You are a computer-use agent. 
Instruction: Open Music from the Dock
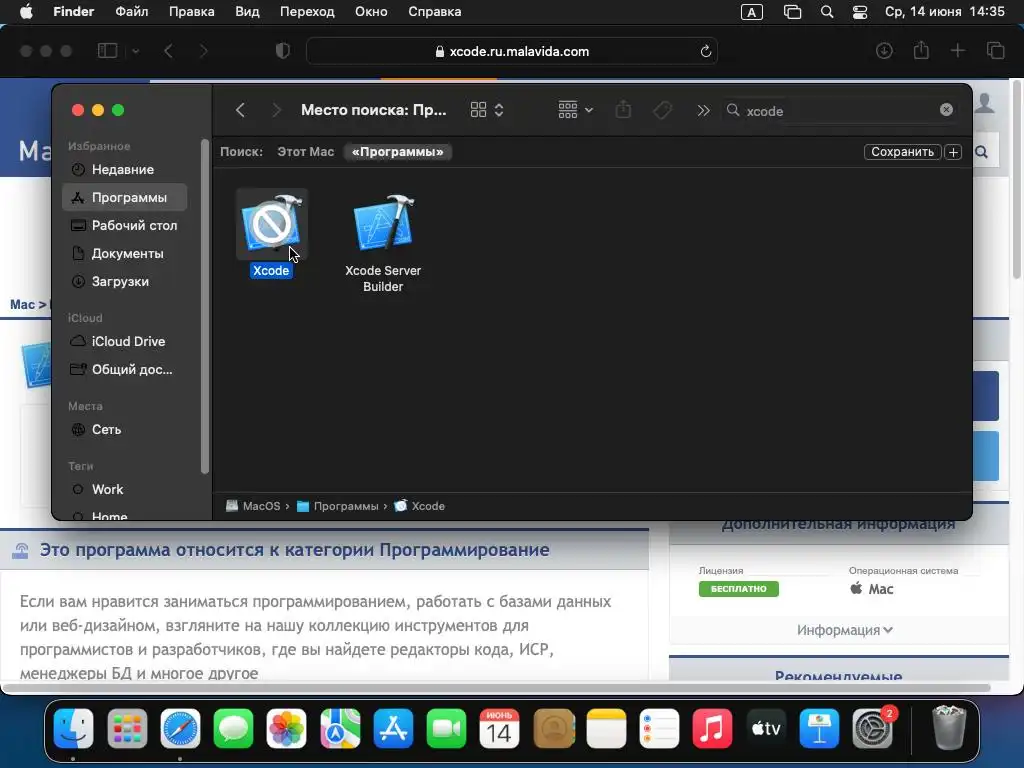[x=712, y=728]
